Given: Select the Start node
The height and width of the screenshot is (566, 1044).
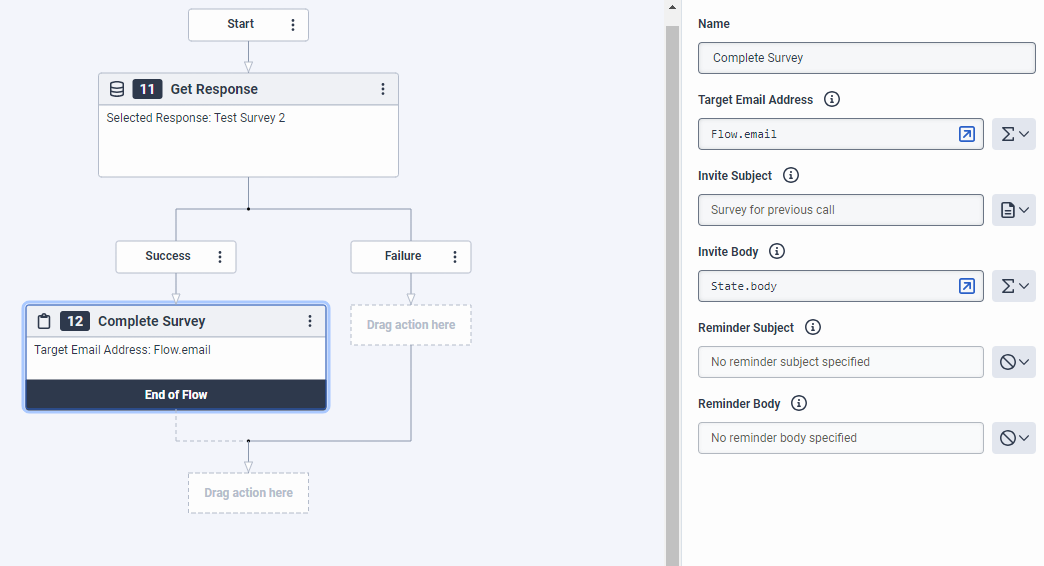Looking at the screenshot, I should pos(240,25).
